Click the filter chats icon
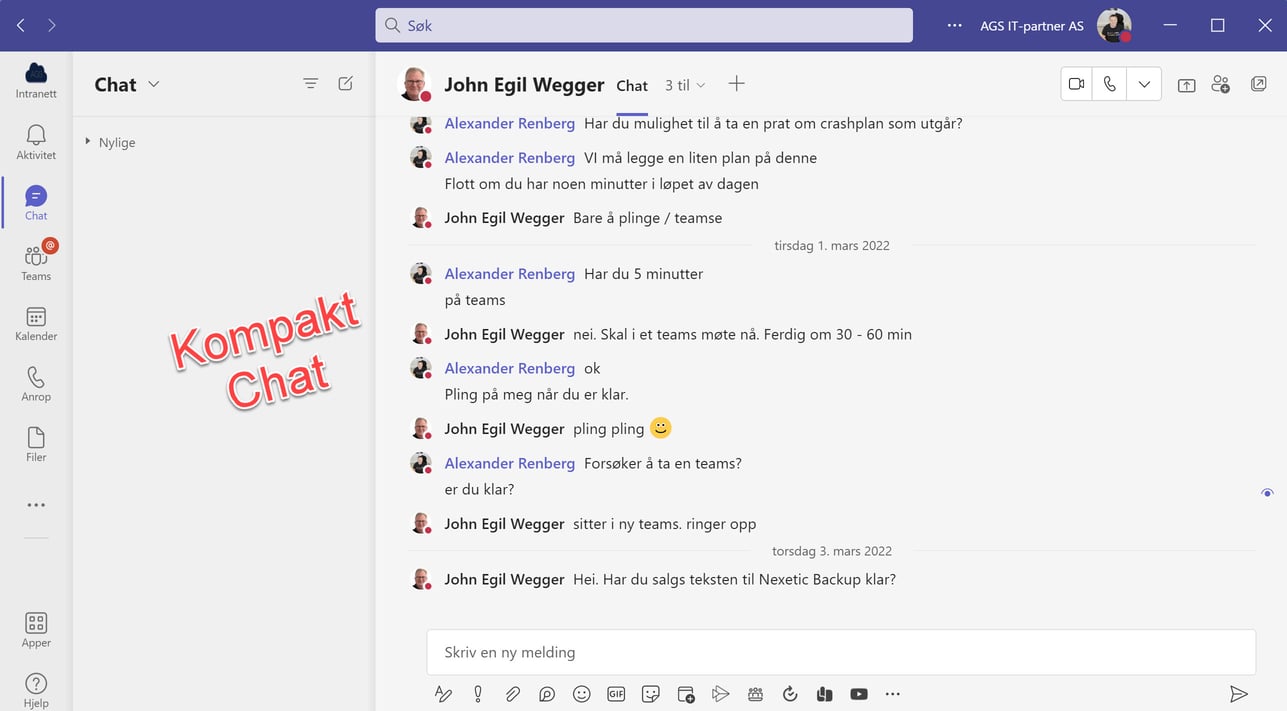 point(311,84)
